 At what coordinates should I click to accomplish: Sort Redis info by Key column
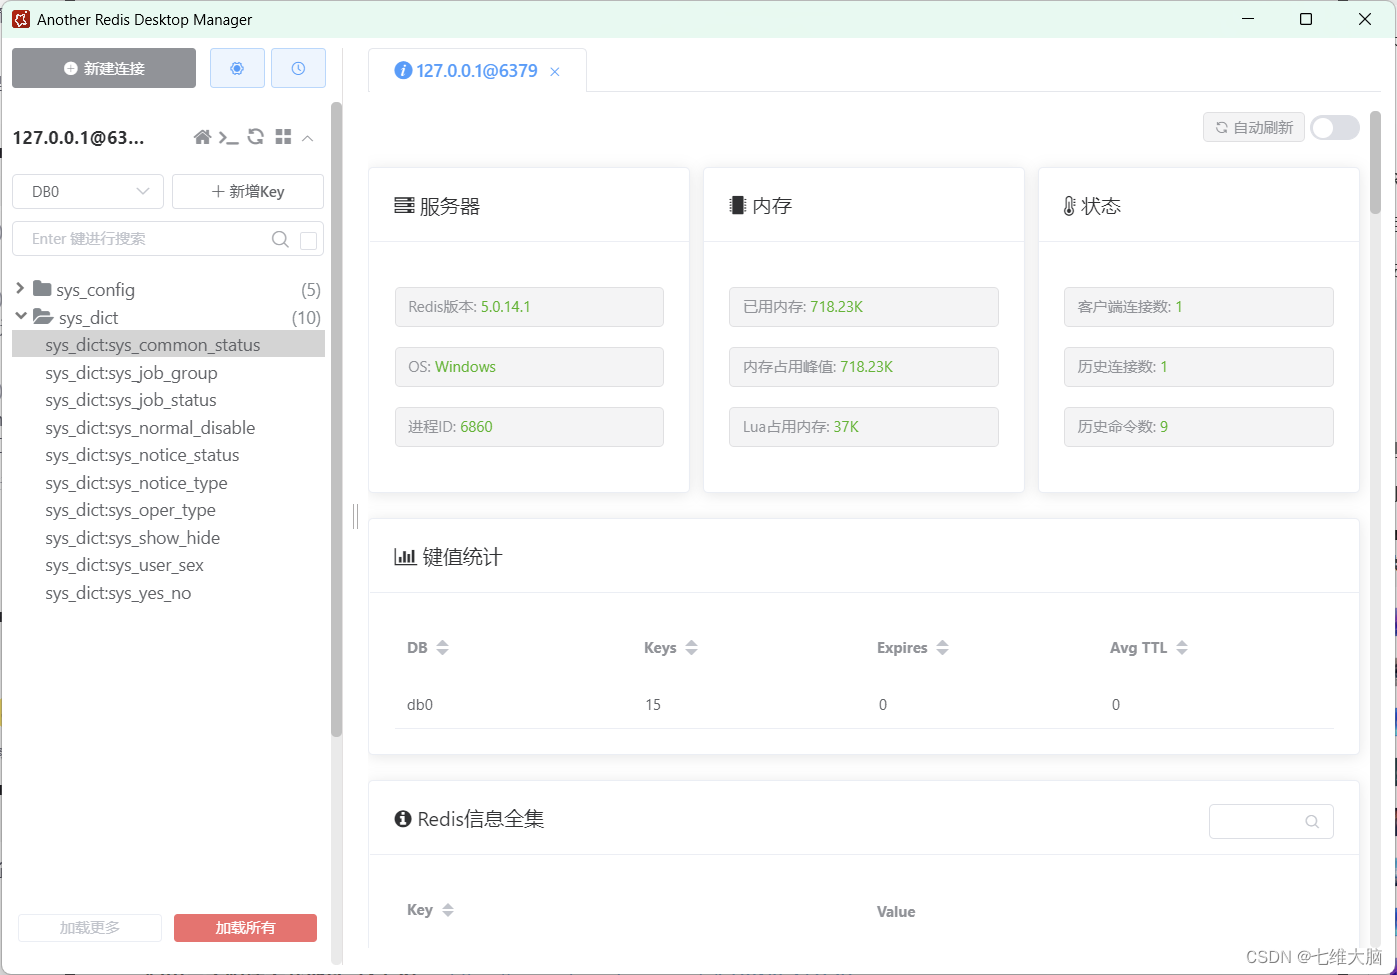(448, 910)
